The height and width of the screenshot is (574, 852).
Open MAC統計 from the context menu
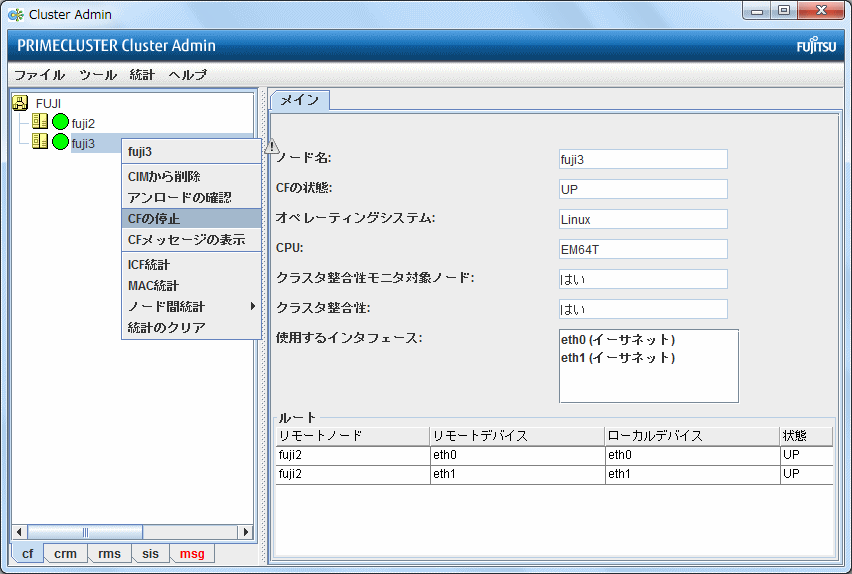(x=191, y=285)
